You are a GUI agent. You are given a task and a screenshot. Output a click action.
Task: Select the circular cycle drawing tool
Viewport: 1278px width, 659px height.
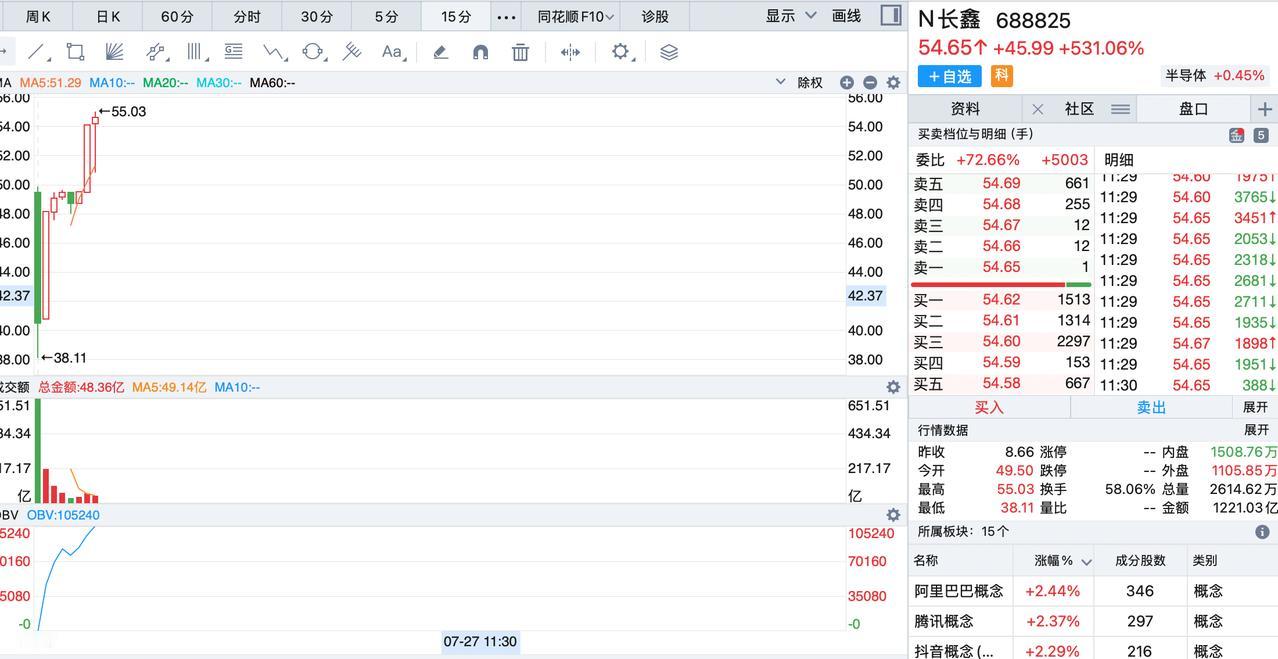pos(313,52)
